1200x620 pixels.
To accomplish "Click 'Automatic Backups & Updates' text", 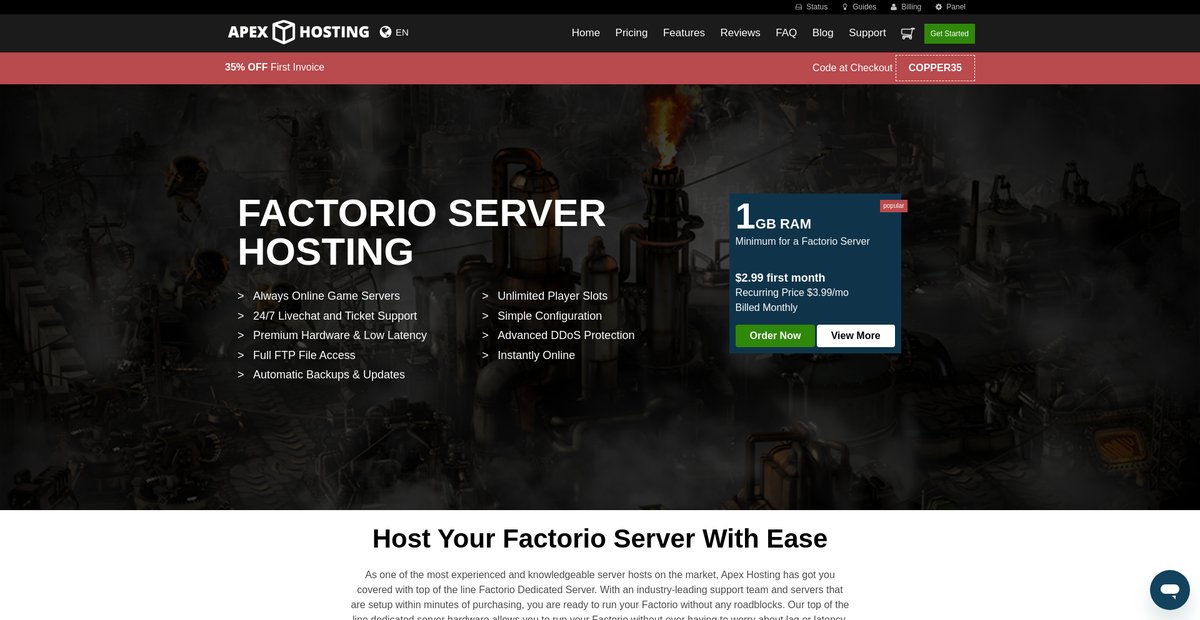I will click(x=329, y=375).
